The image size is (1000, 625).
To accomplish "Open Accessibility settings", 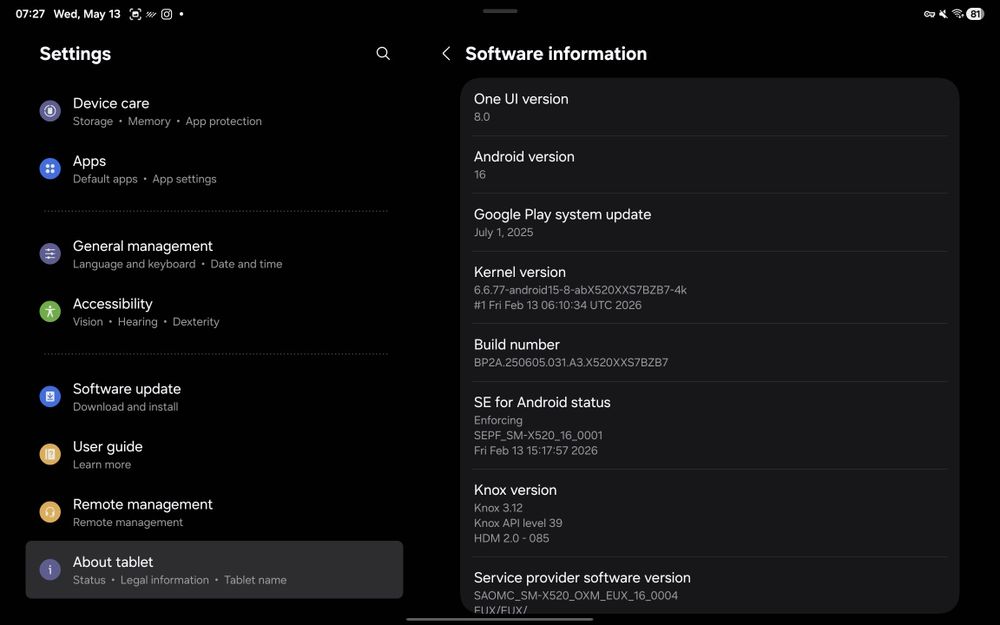I will click(214, 312).
